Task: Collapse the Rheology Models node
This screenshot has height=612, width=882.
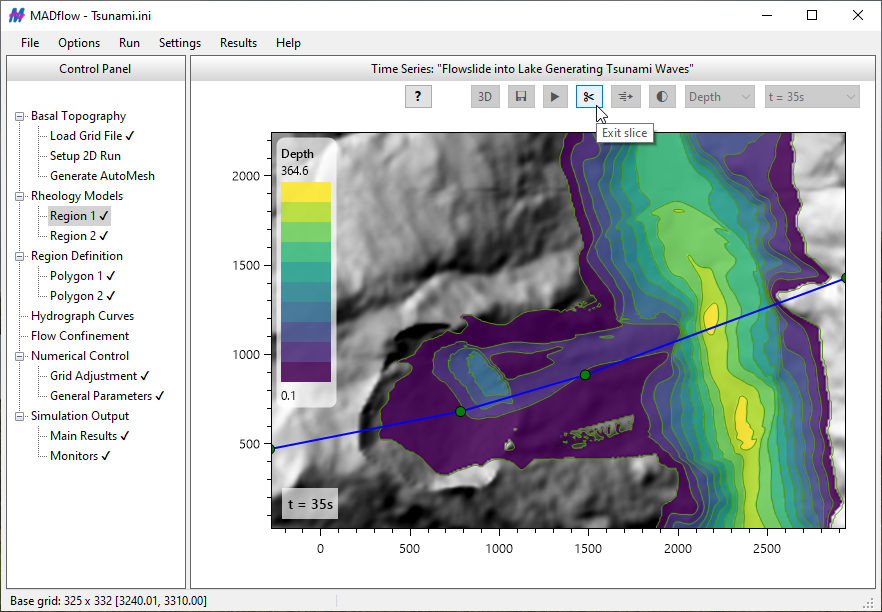Action: (20, 196)
